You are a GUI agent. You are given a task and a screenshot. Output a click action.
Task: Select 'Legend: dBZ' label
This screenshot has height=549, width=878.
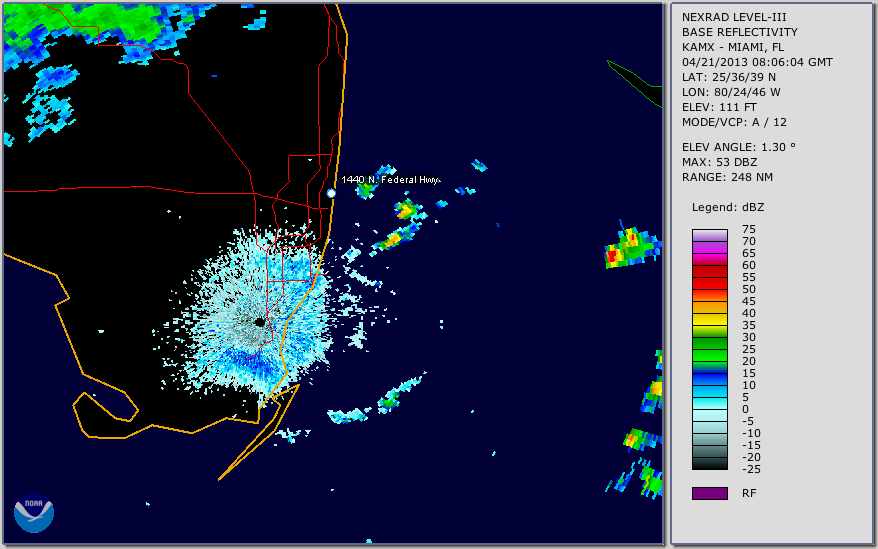(728, 207)
